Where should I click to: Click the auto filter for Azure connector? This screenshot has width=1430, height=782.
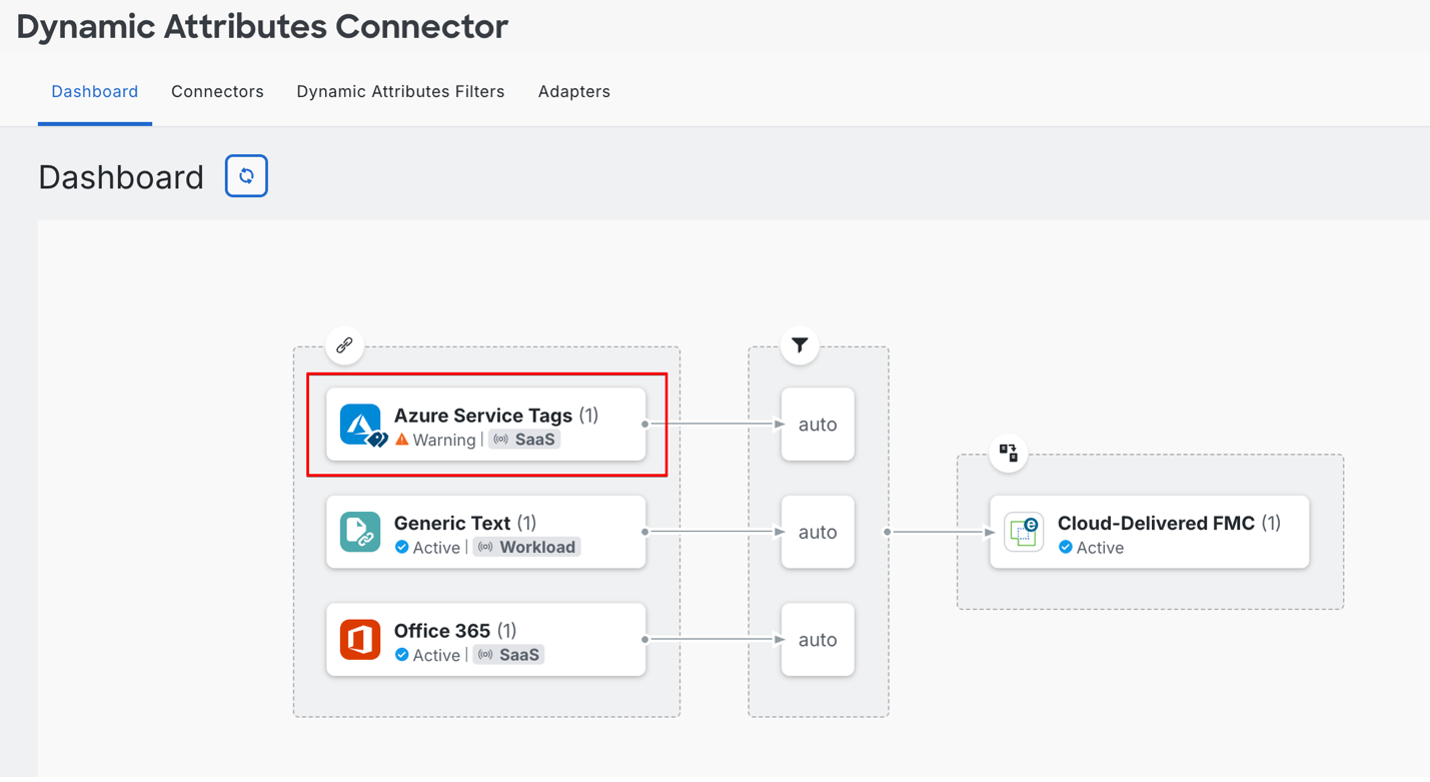coord(817,424)
